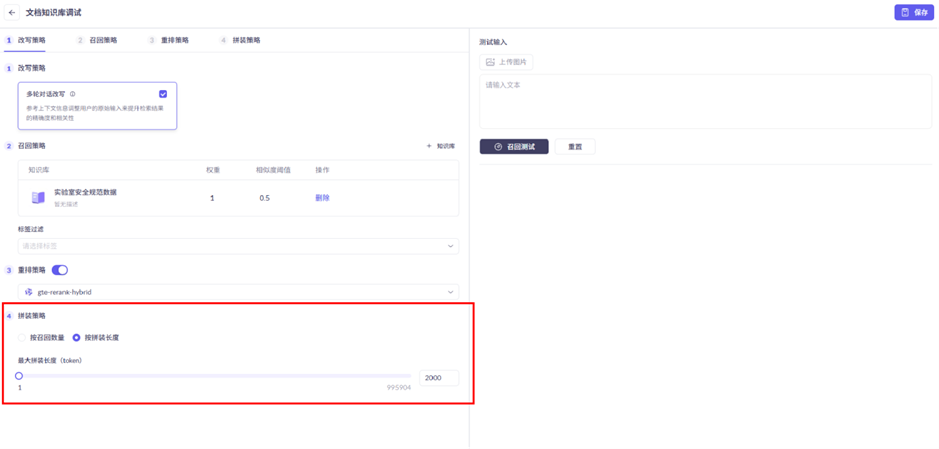
Task: Uncheck the 多轮对话改写 checkbox
Action: tap(163, 94)
